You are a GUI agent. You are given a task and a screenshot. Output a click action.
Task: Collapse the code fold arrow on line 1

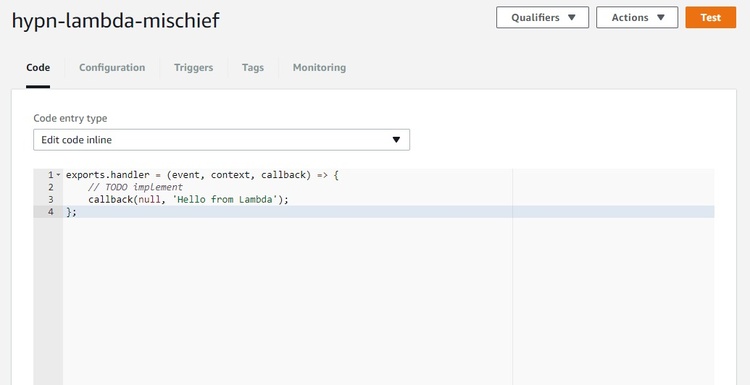tap(58, 175)
